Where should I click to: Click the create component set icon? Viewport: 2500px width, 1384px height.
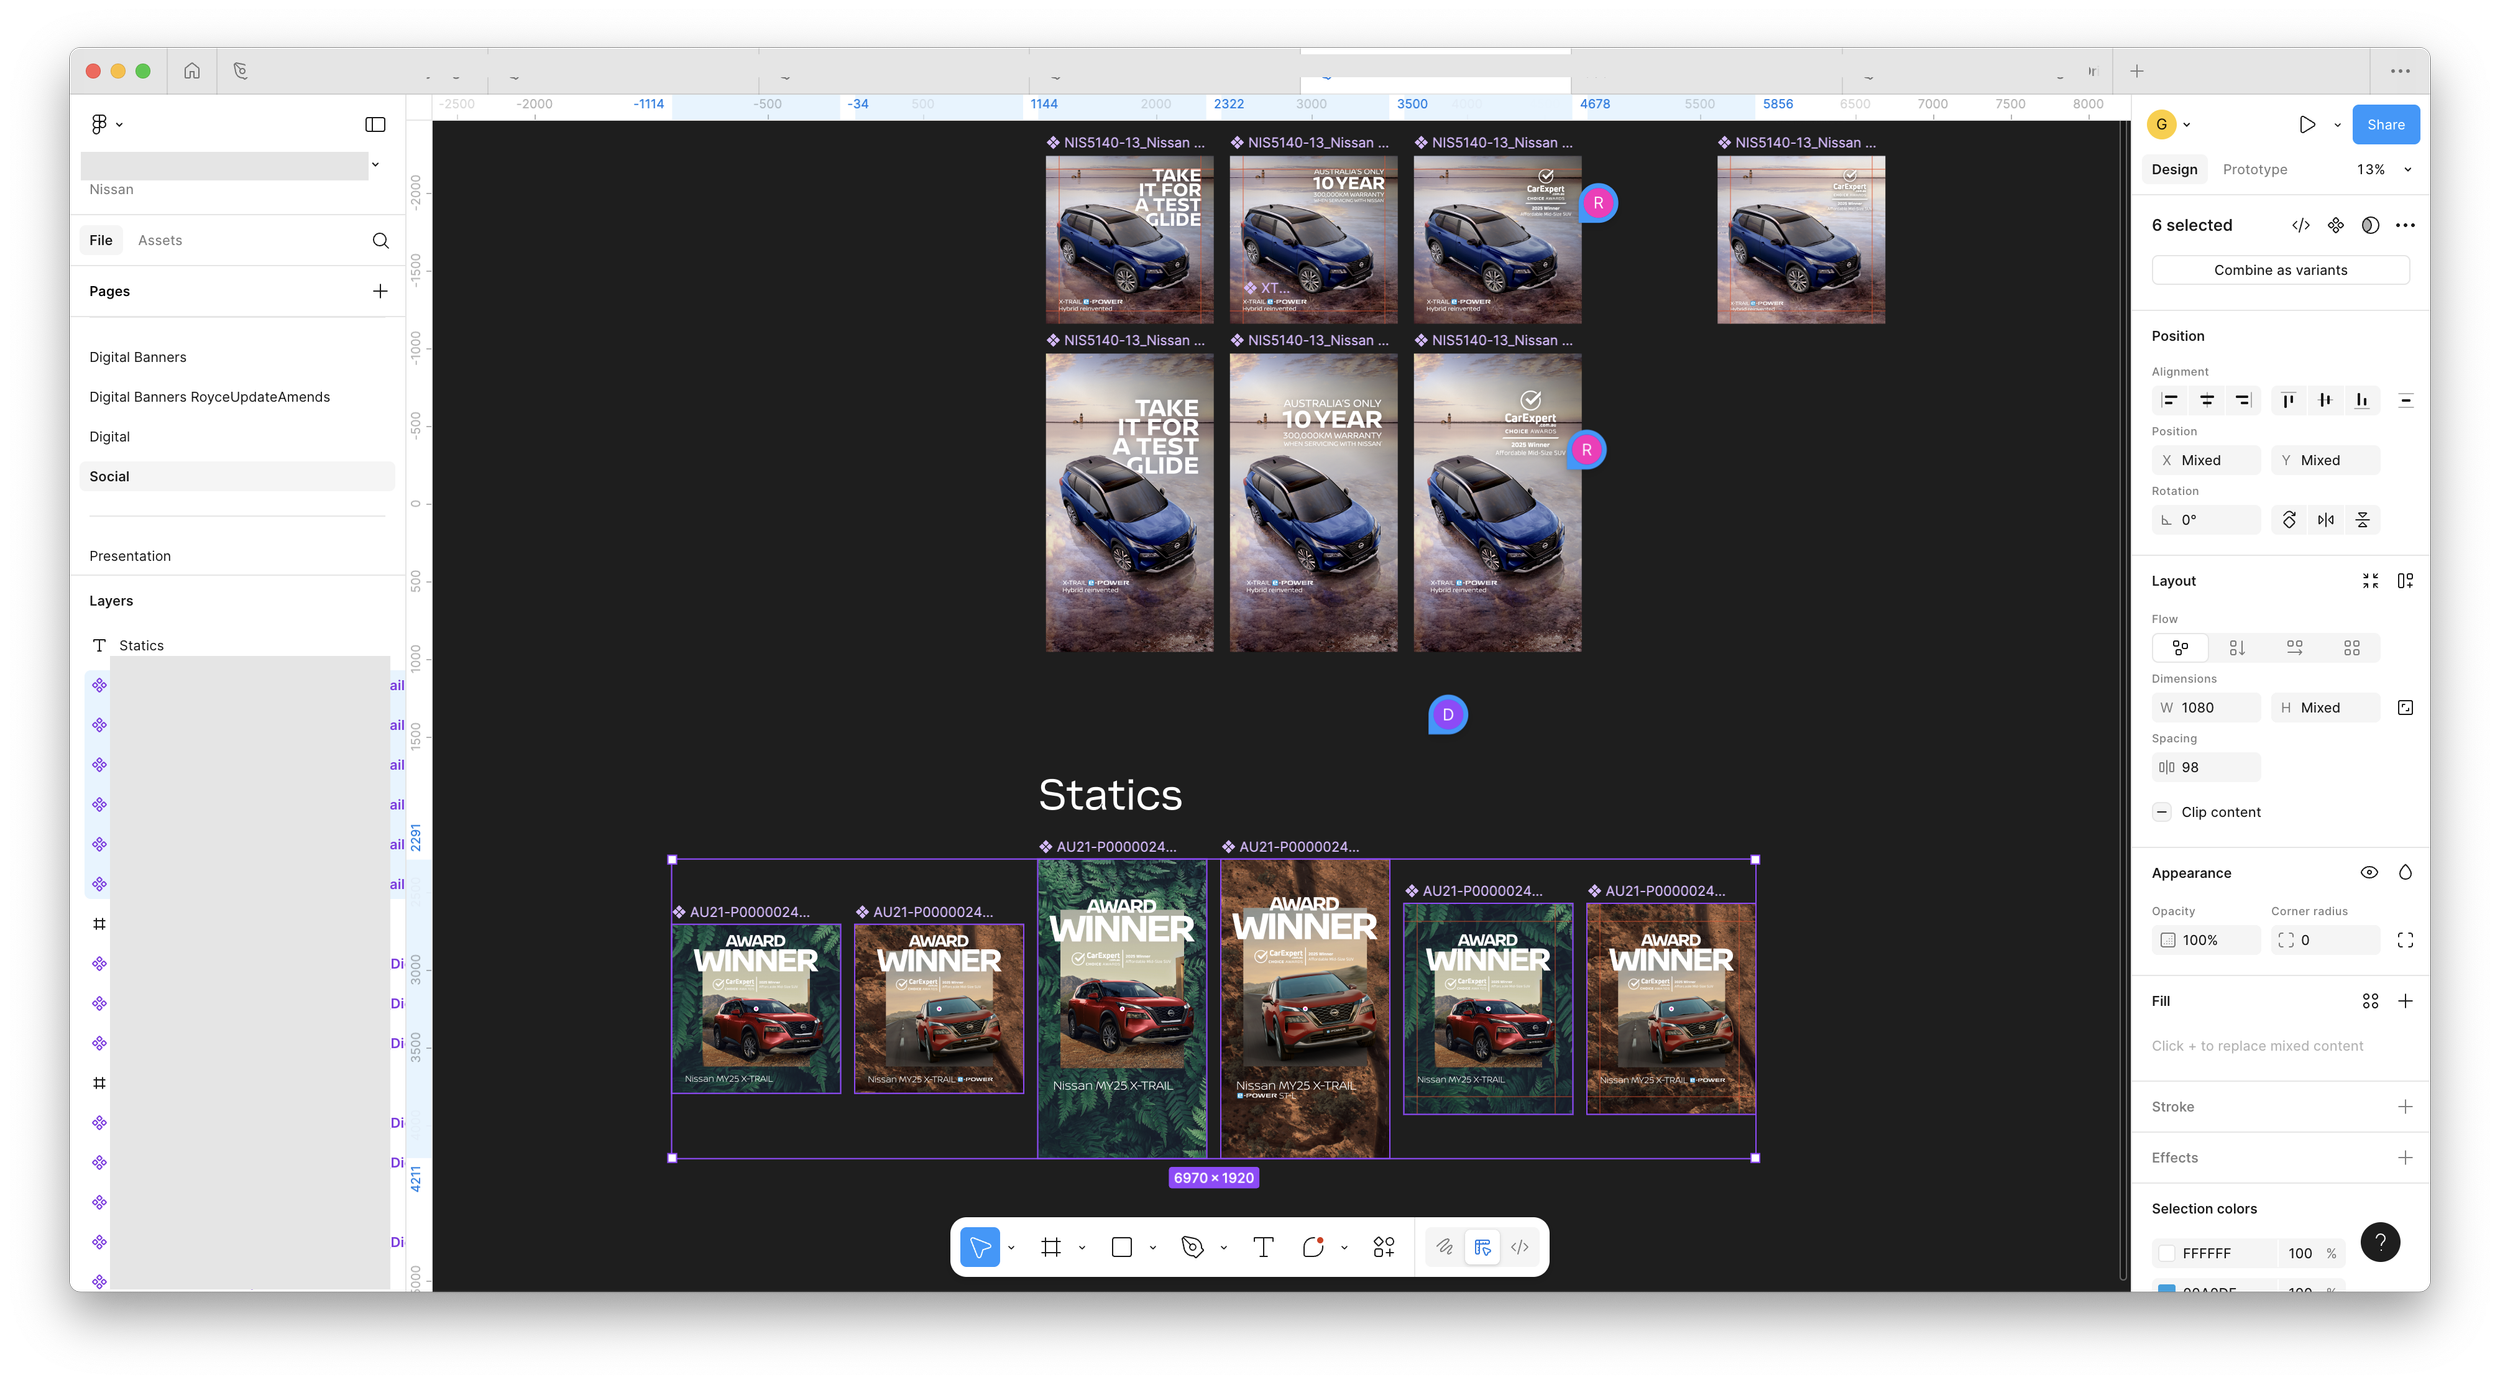click(2336, 225)
